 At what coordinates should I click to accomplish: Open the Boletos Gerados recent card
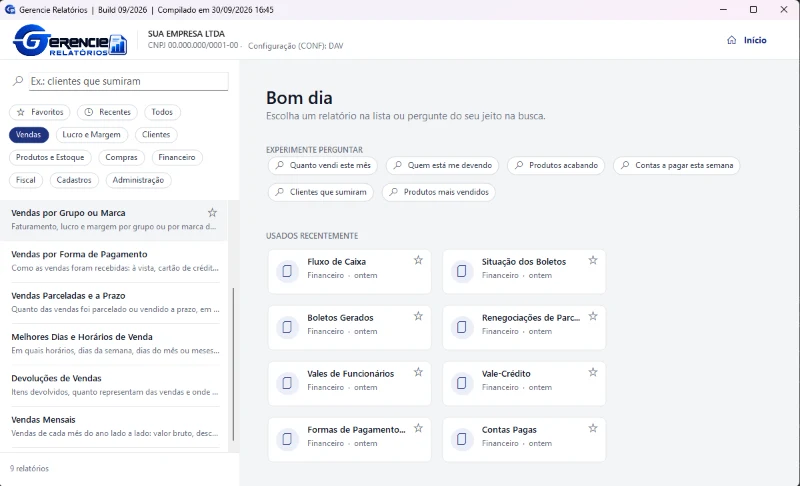[x=349, y=327]
